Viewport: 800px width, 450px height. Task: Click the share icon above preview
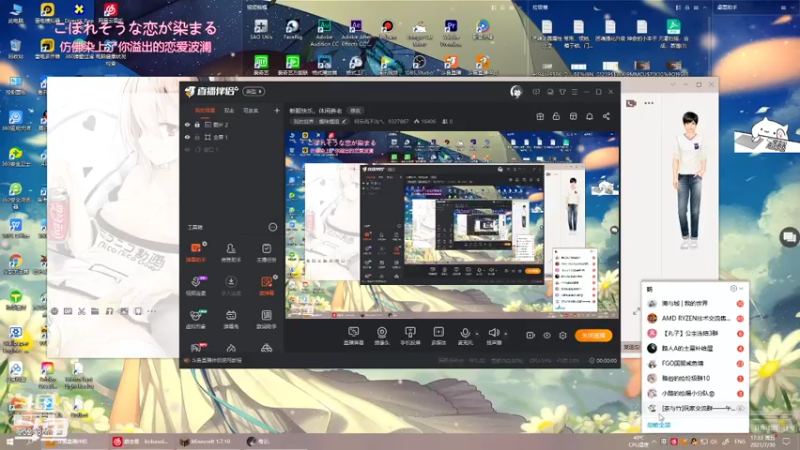tap(606, 116)
